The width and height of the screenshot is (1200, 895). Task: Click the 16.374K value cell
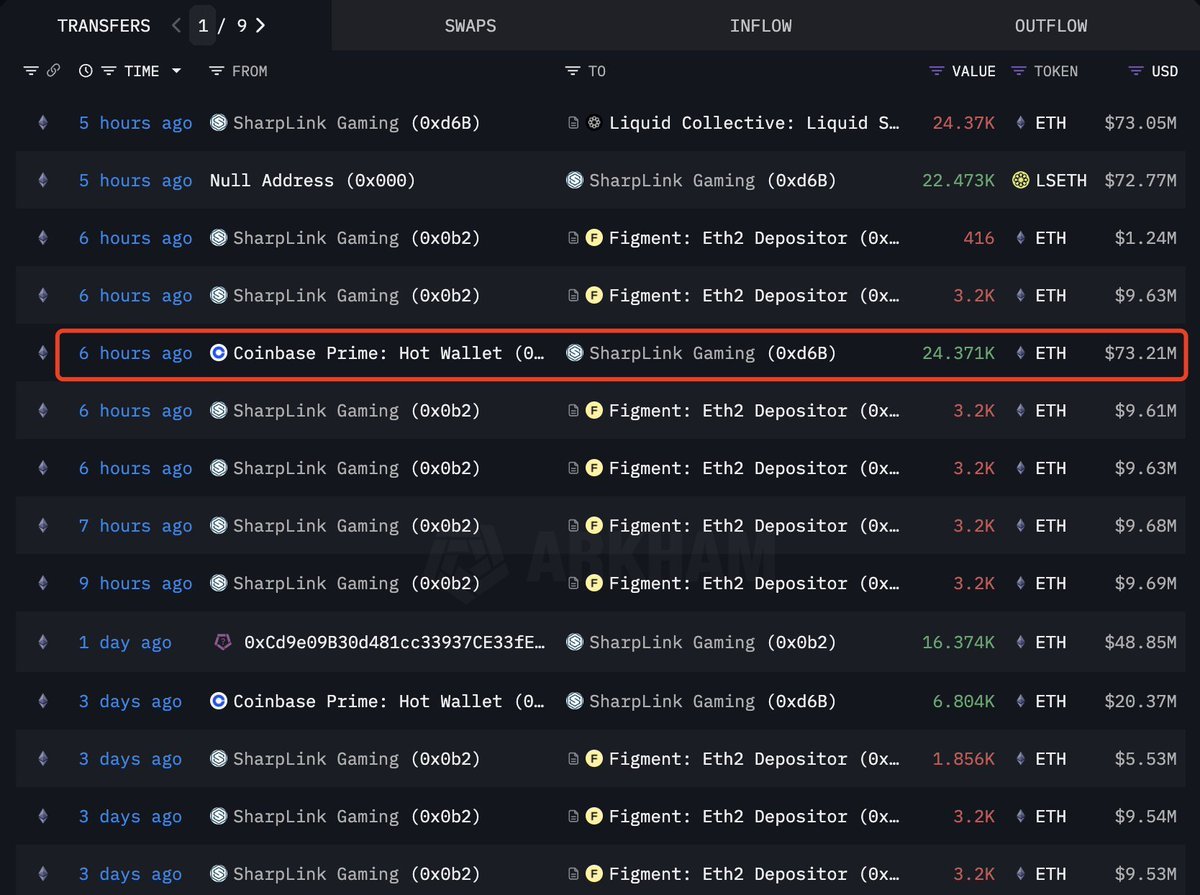[958, 643]
